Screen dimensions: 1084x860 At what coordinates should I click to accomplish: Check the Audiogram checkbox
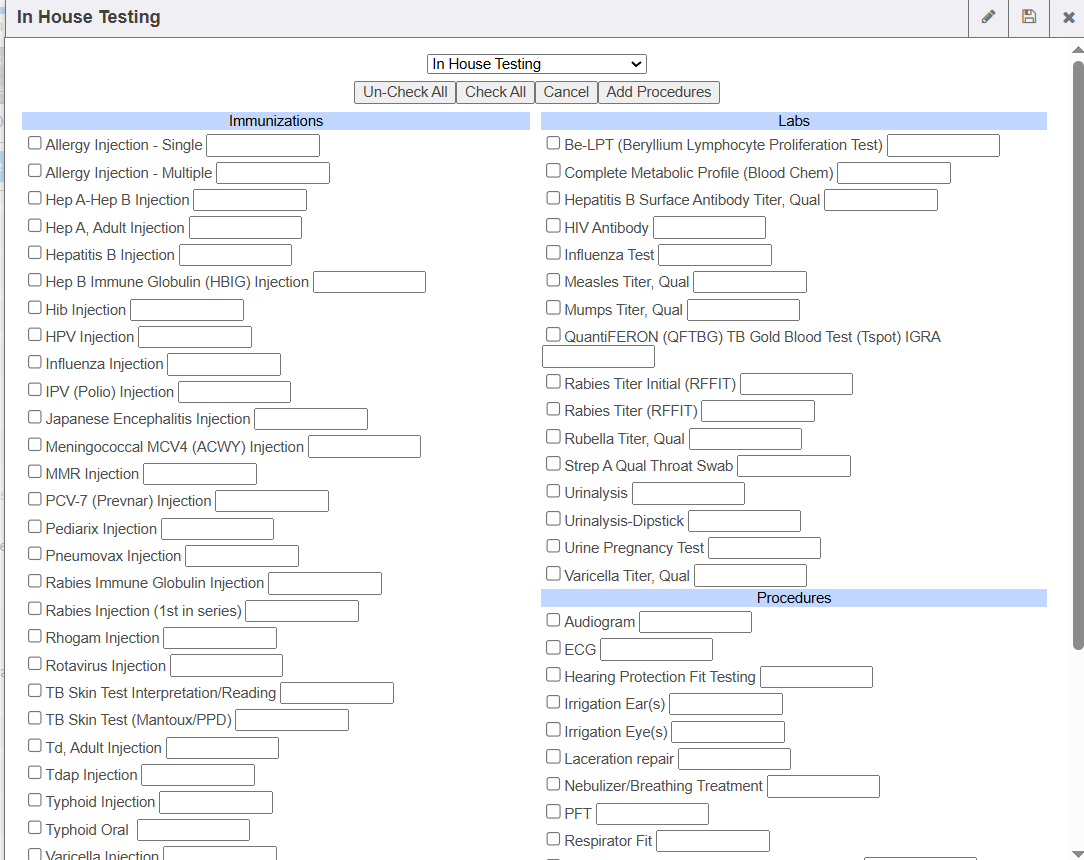(x=553, y=620)
